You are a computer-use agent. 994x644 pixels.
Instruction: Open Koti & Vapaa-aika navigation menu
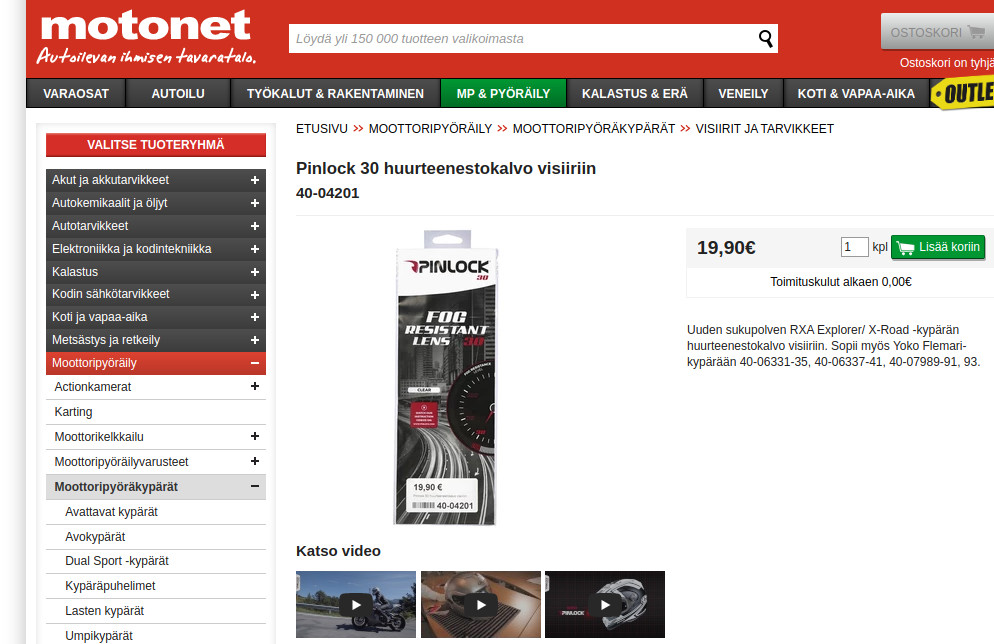tap(856, 94)
